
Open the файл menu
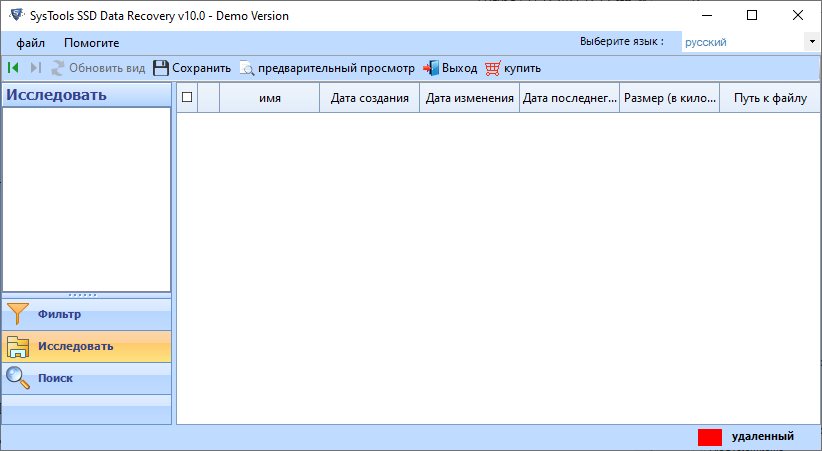pyautogui.click(x=30, y=43)
